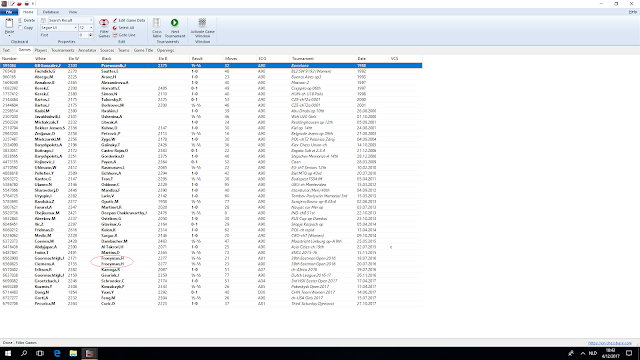Open the Cross Table

tap(157, 28)
